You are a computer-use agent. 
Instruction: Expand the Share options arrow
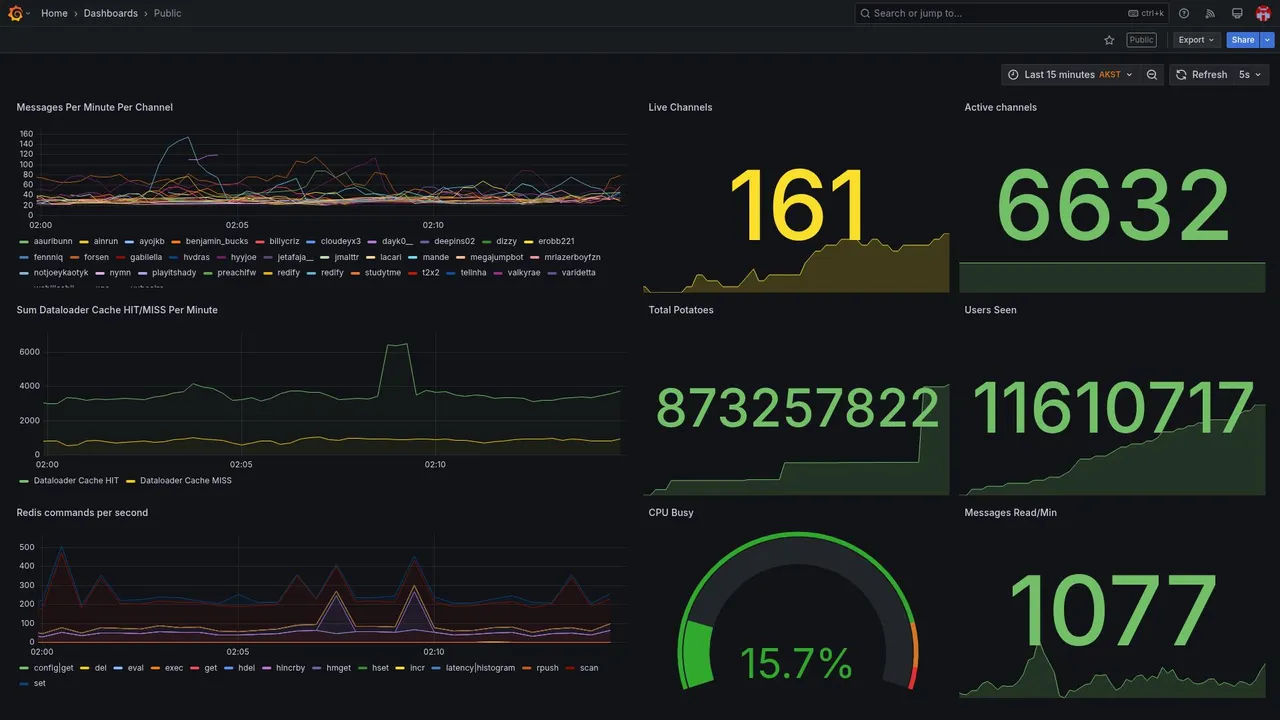pyautogui.click(x=1268, y=40)
